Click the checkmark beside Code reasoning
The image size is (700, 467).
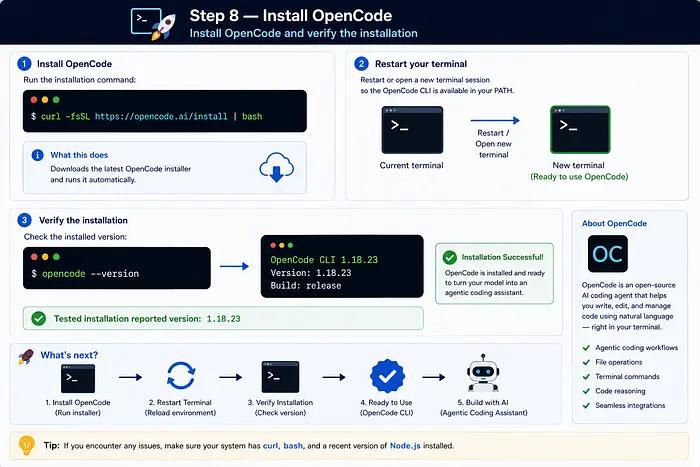tap(586, 391)
